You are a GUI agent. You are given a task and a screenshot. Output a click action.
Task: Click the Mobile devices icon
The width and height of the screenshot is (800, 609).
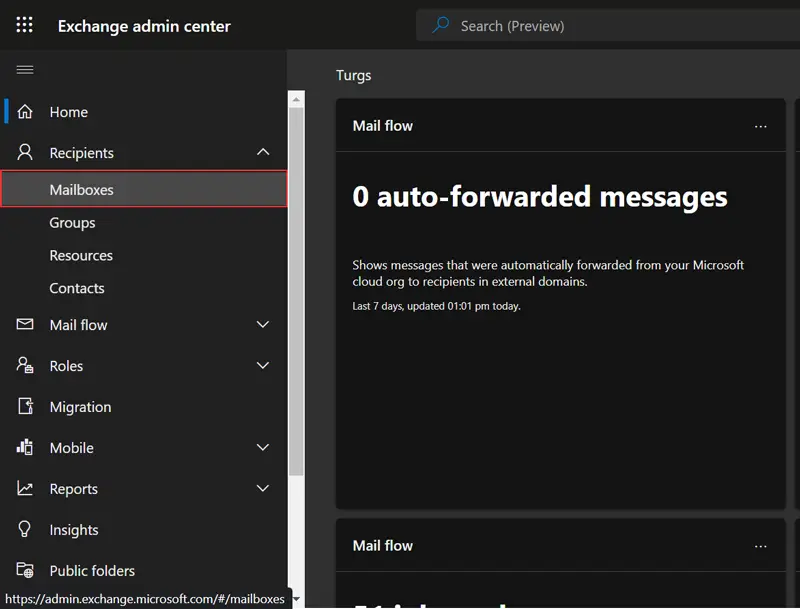click(25, 448)
